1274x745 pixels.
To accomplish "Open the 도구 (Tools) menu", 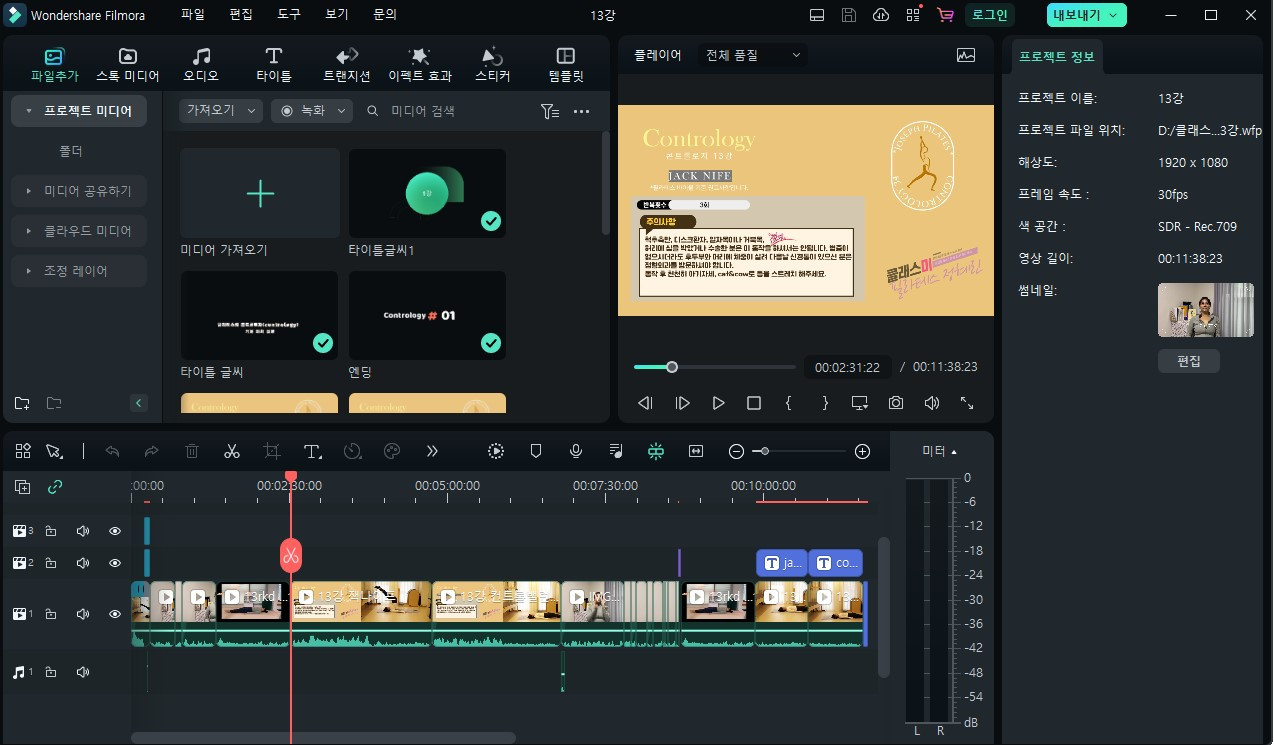I will click(x=289, y=15).
